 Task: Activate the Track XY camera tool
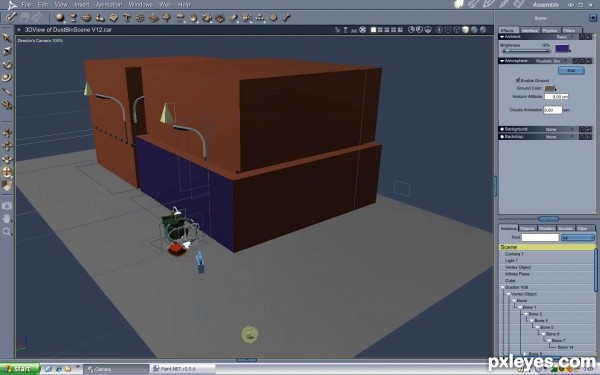point(7,172)
